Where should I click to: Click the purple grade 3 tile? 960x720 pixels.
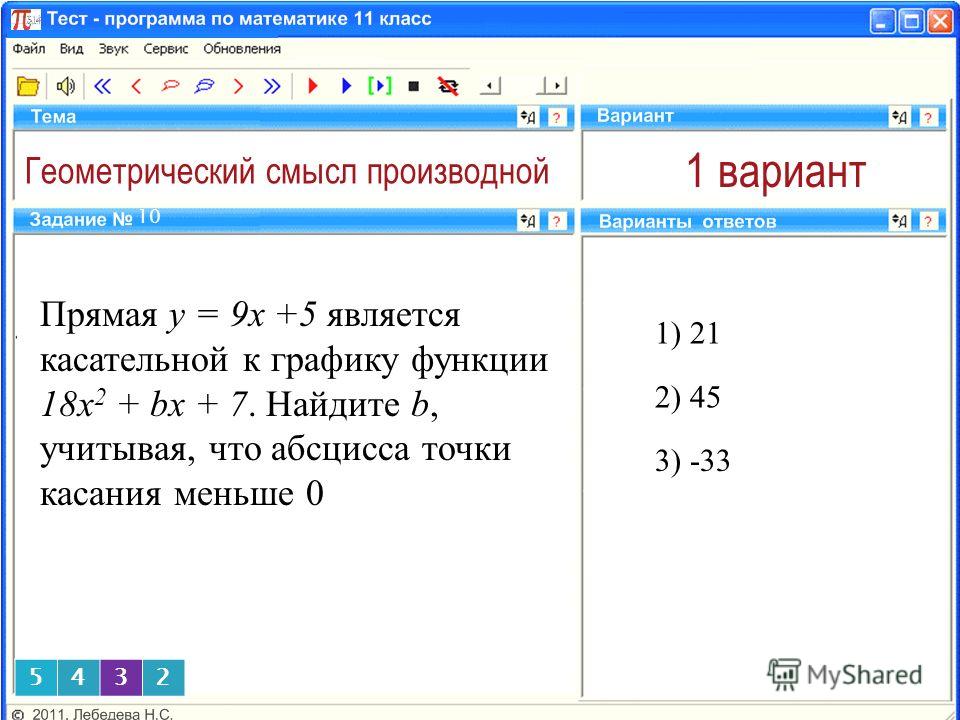[x=121, y=677]
